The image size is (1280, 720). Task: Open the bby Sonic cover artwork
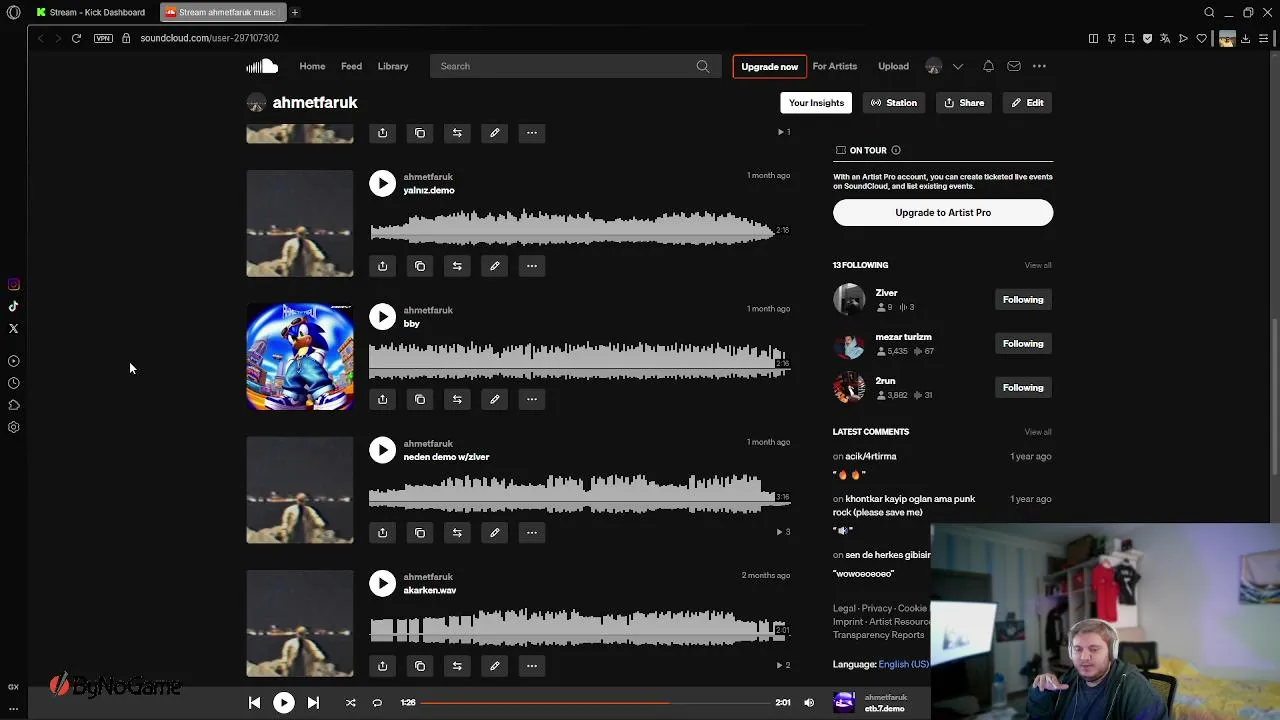[300, 357]
